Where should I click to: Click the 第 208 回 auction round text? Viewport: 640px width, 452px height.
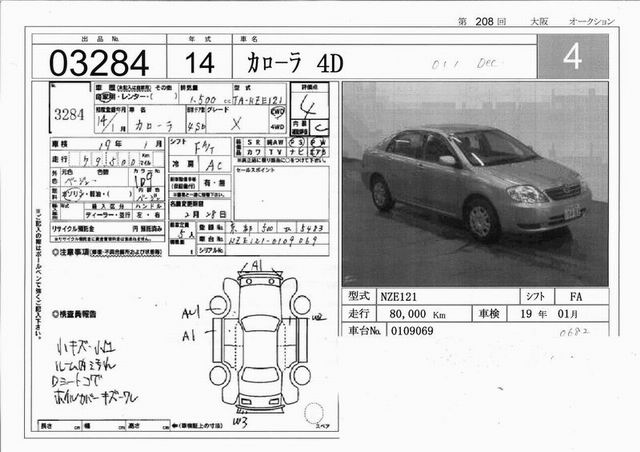point(482,22)
